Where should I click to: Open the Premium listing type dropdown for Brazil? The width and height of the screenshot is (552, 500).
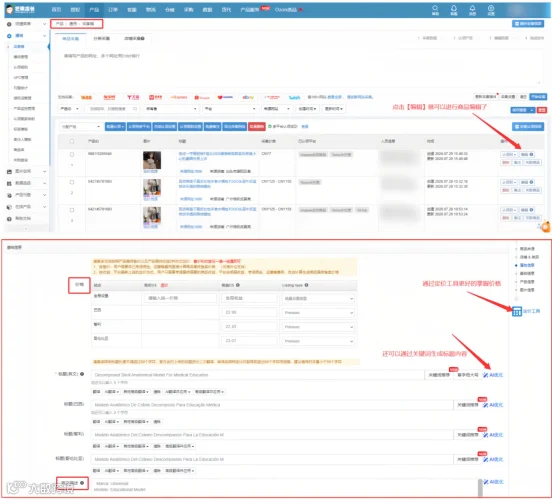pos(319,313)
